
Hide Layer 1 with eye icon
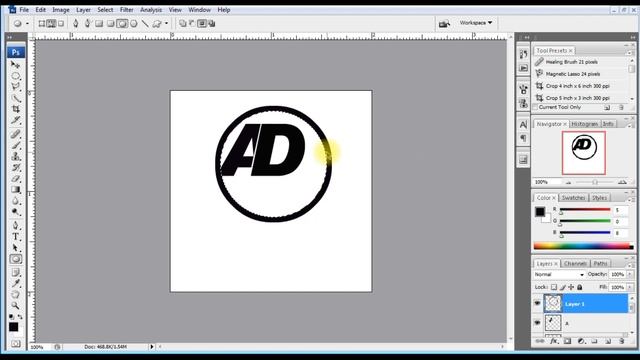click(537, 303)
